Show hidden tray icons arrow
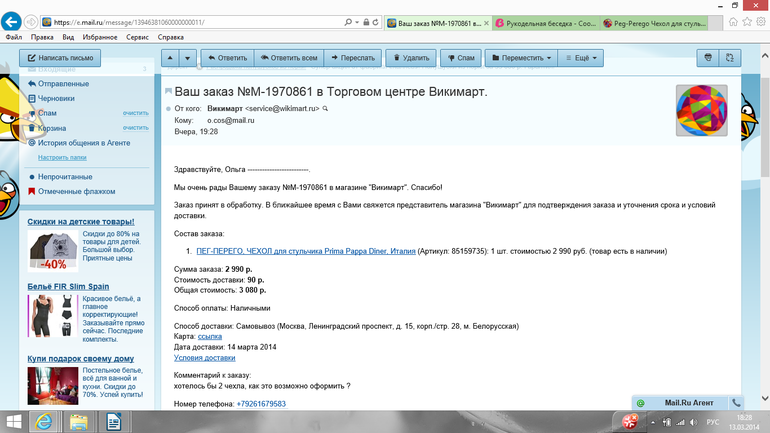The height and width of the screenshot is (433, 770). click(653, 422)
